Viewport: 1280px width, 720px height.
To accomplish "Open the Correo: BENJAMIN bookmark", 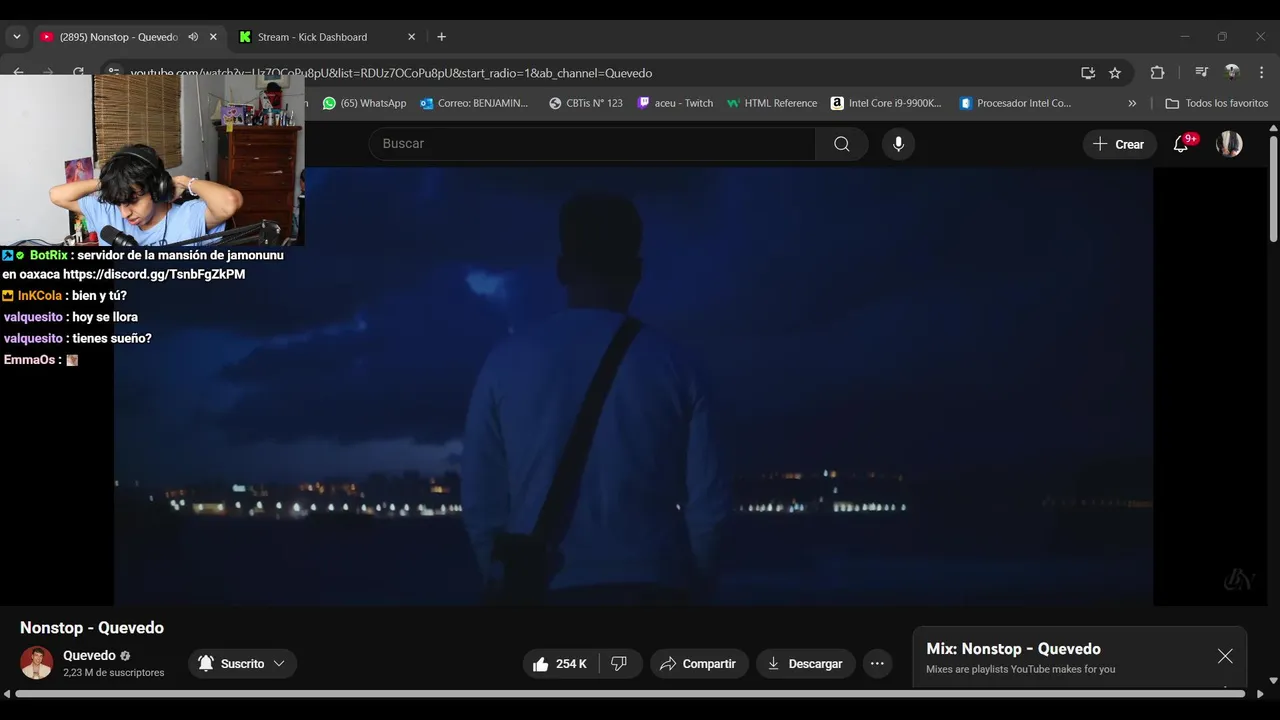I will [x=475, y=103].
